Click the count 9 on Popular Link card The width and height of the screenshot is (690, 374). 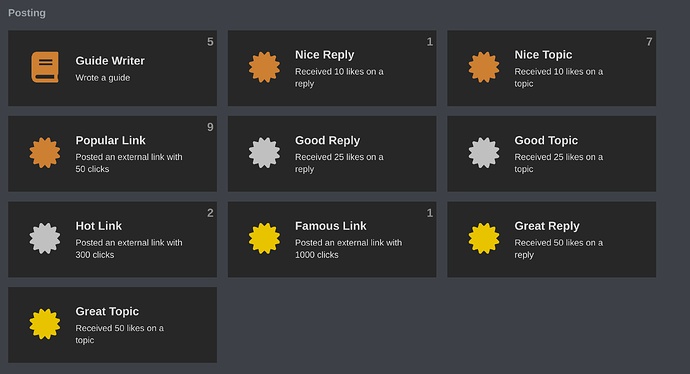click(x=210, y=127)
